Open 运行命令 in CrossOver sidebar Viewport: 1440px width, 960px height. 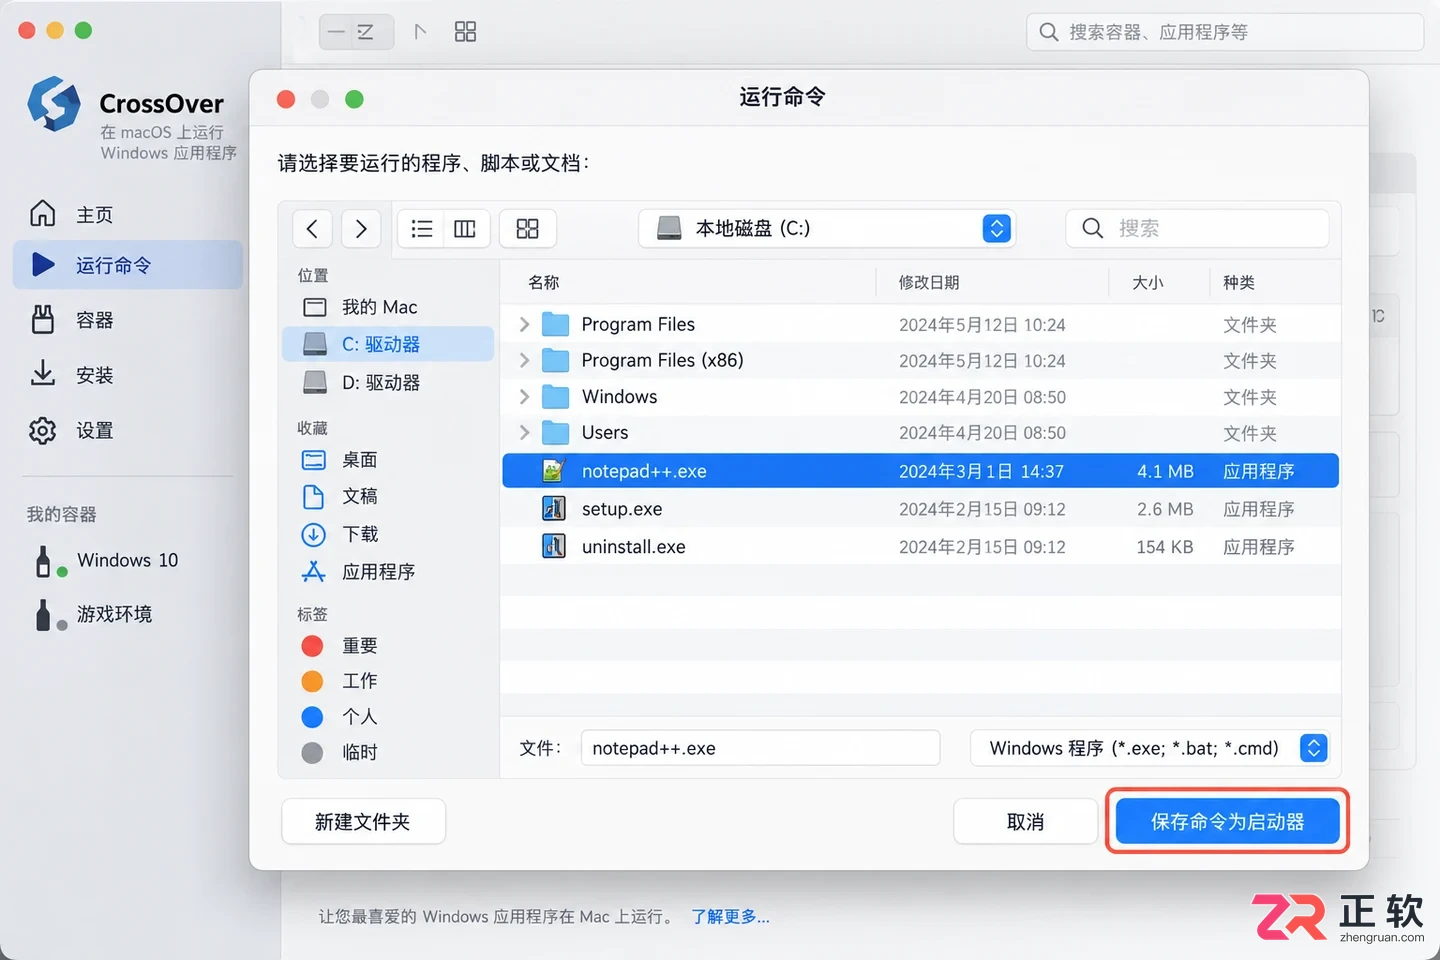coord(128,265)
